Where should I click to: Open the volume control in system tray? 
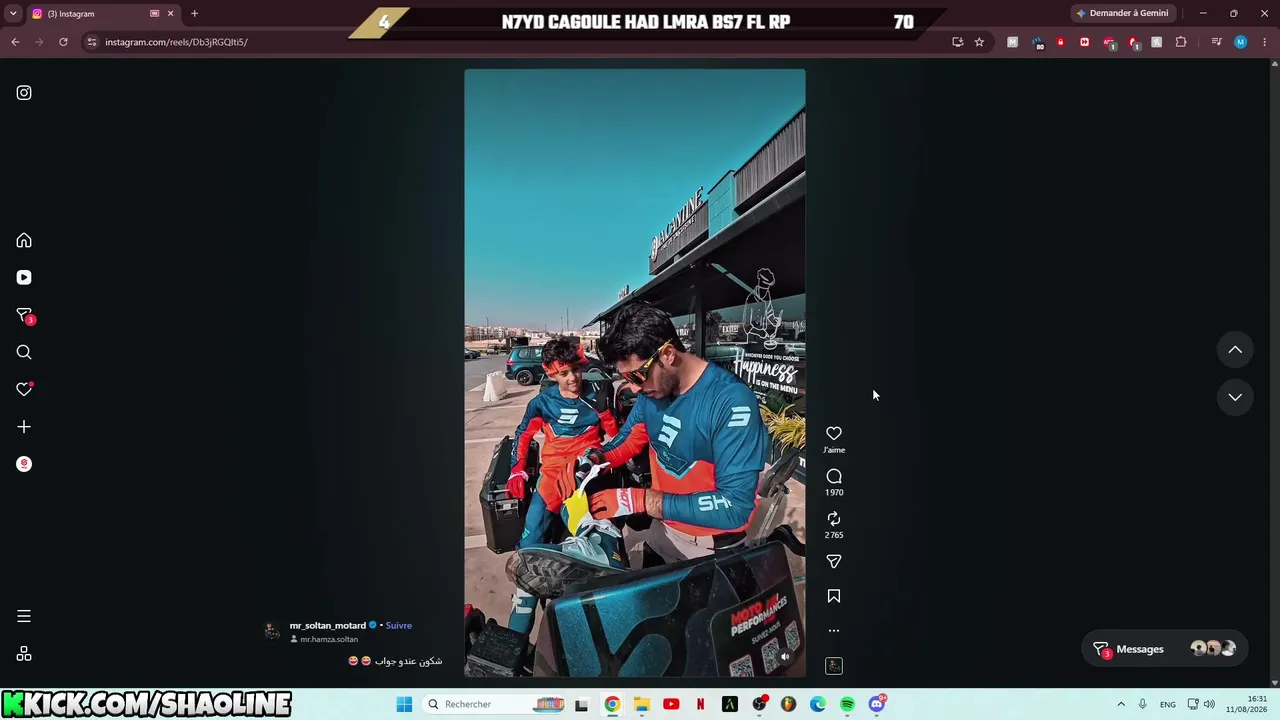1209,704
